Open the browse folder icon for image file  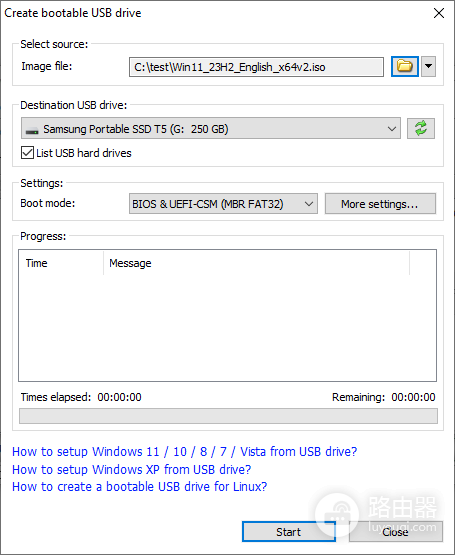405,66
